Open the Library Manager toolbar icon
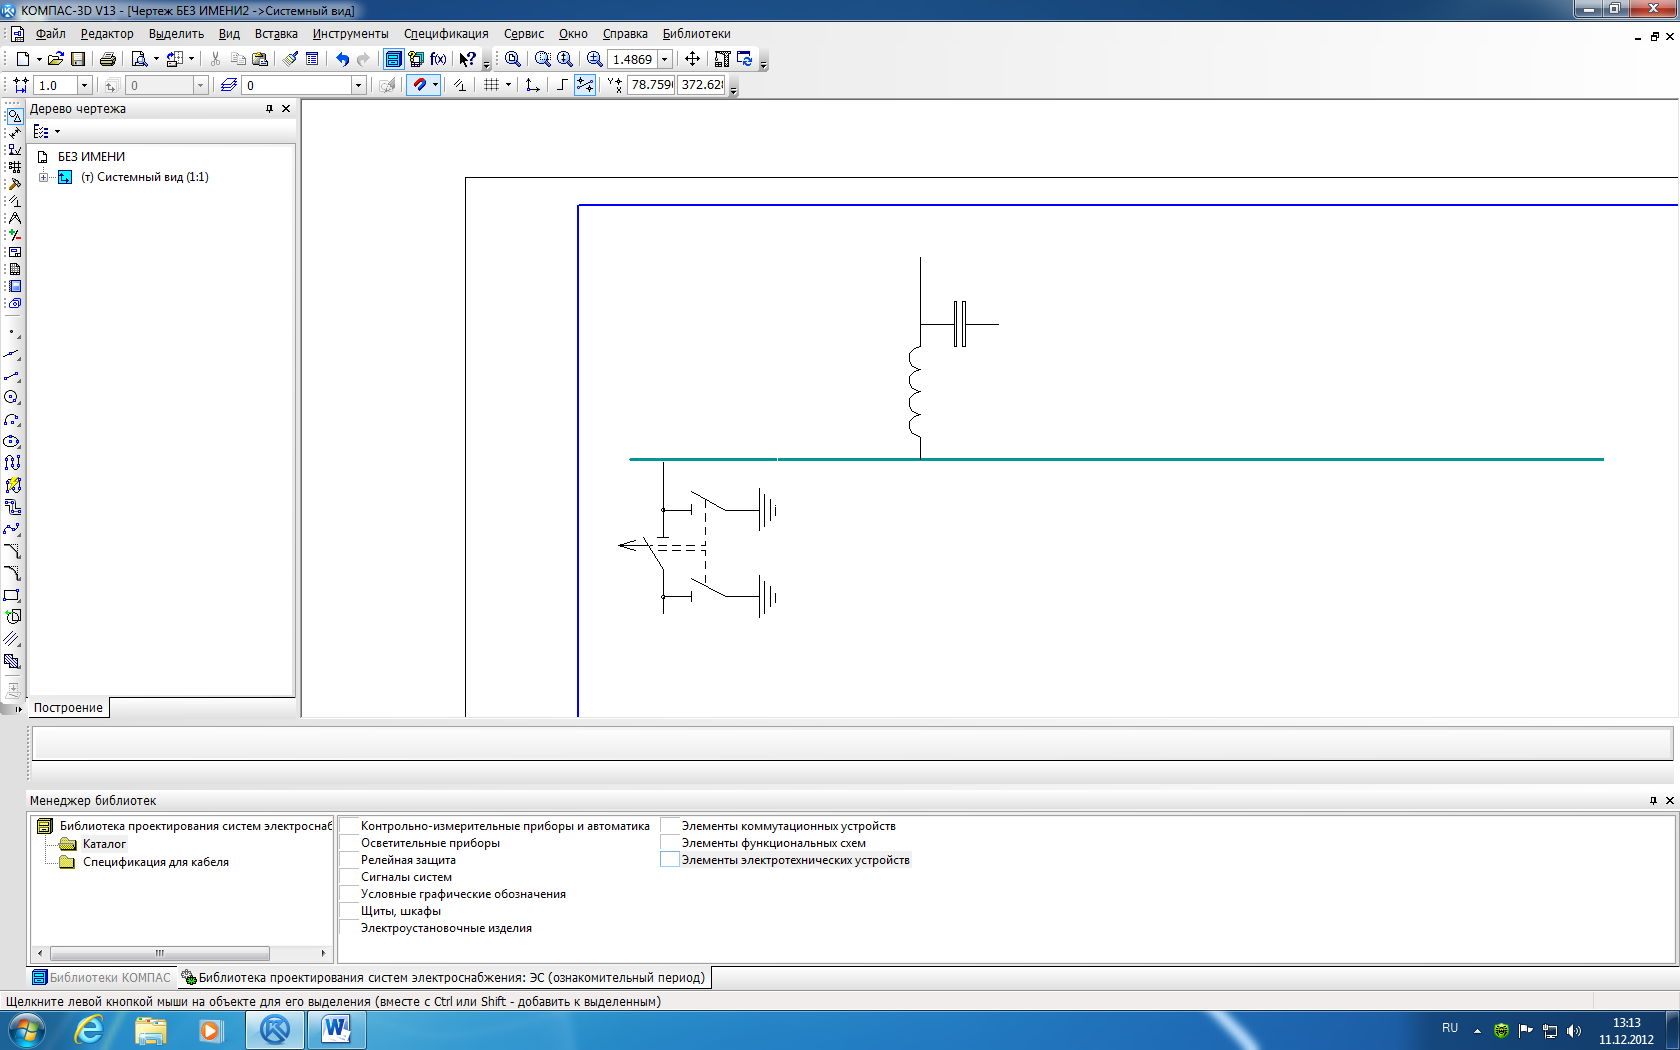The width and height of the screenshot is (1680, 1050). click(394, 59)
